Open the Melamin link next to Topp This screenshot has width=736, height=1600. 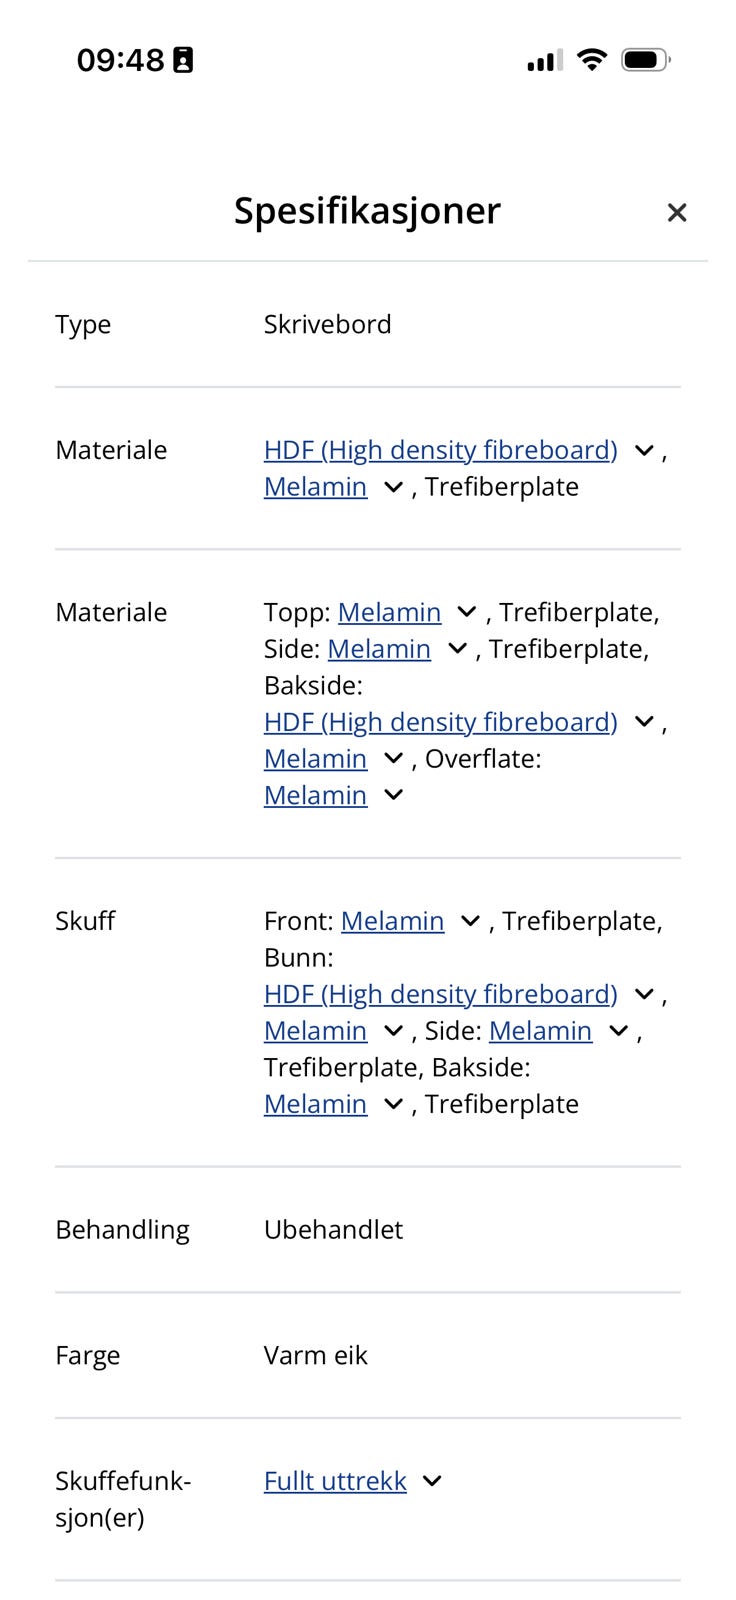pyautogui.click(x=390, y=612)
